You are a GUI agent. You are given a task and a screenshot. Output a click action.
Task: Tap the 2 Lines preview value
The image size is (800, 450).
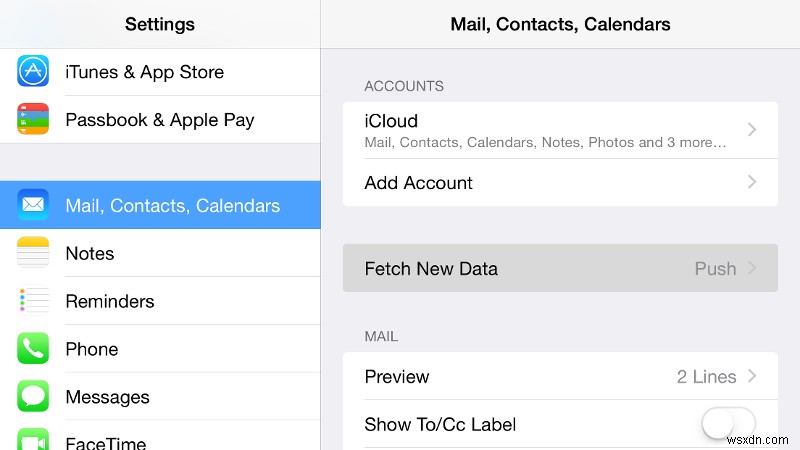click(706, 377)
